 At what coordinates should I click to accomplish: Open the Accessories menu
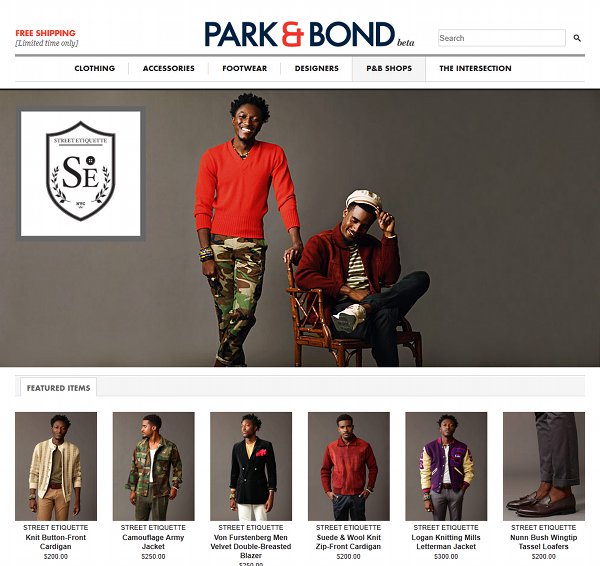[168, 69]
